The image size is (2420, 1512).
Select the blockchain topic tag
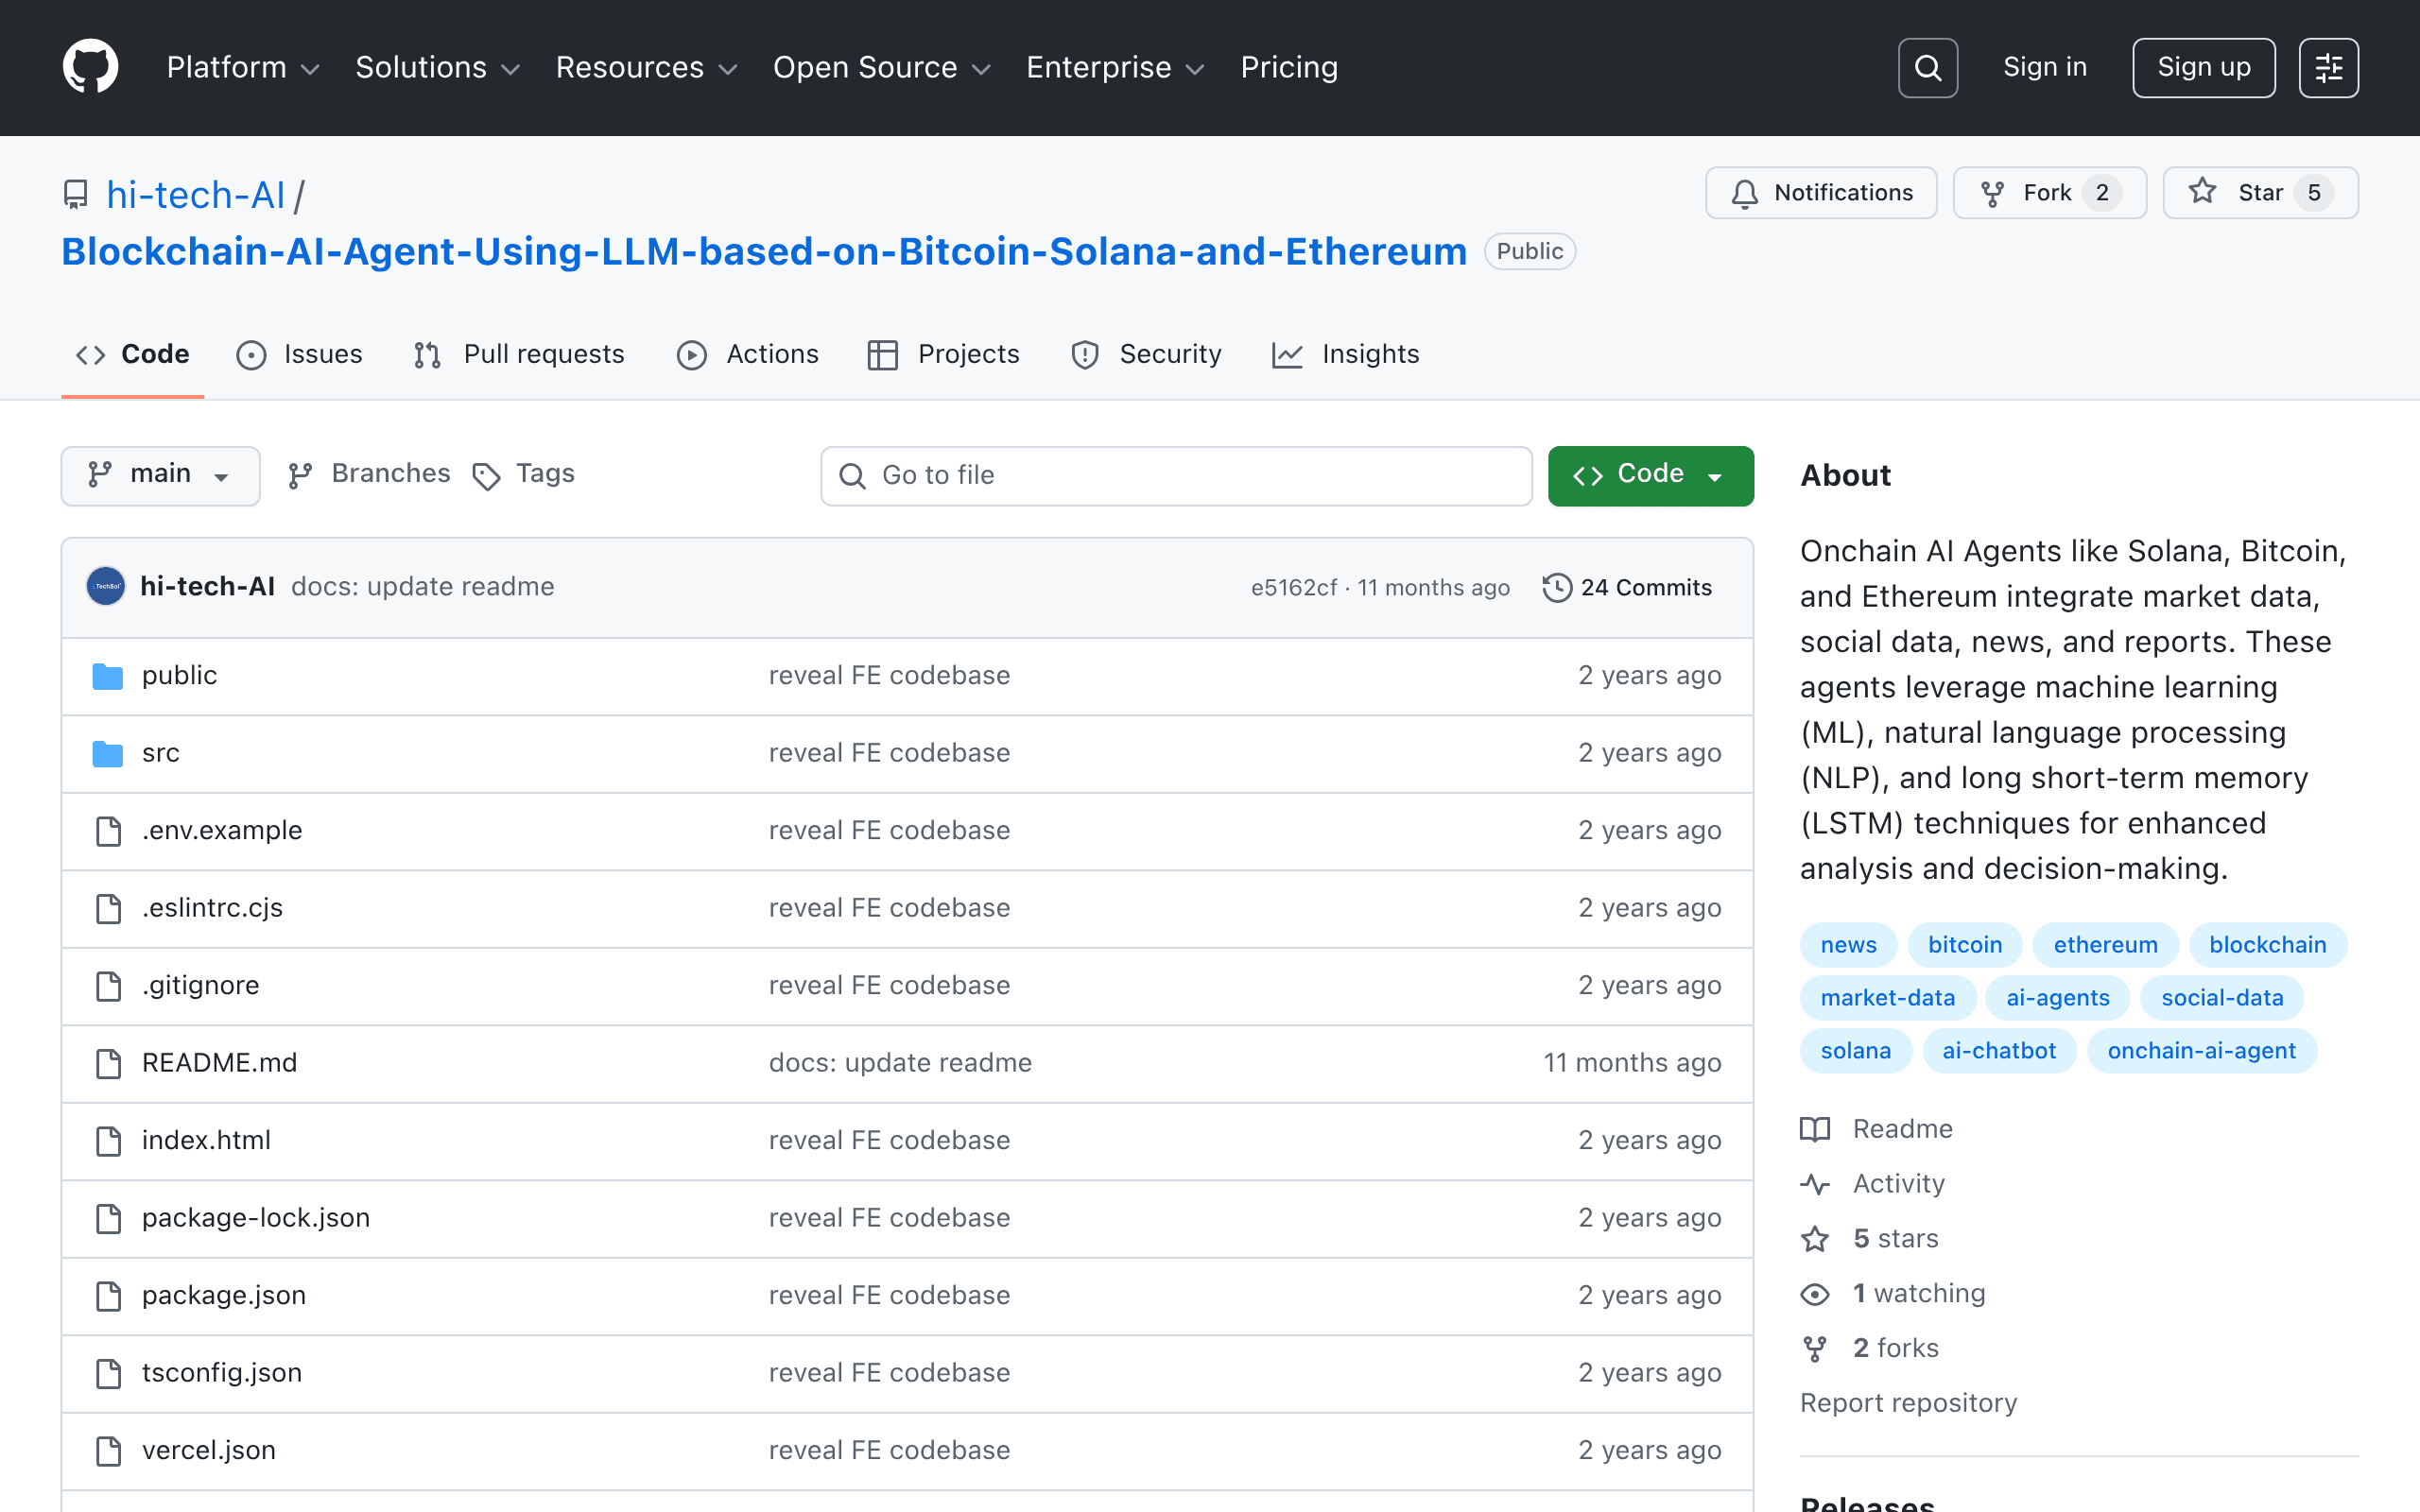[x=2267, y=945]
